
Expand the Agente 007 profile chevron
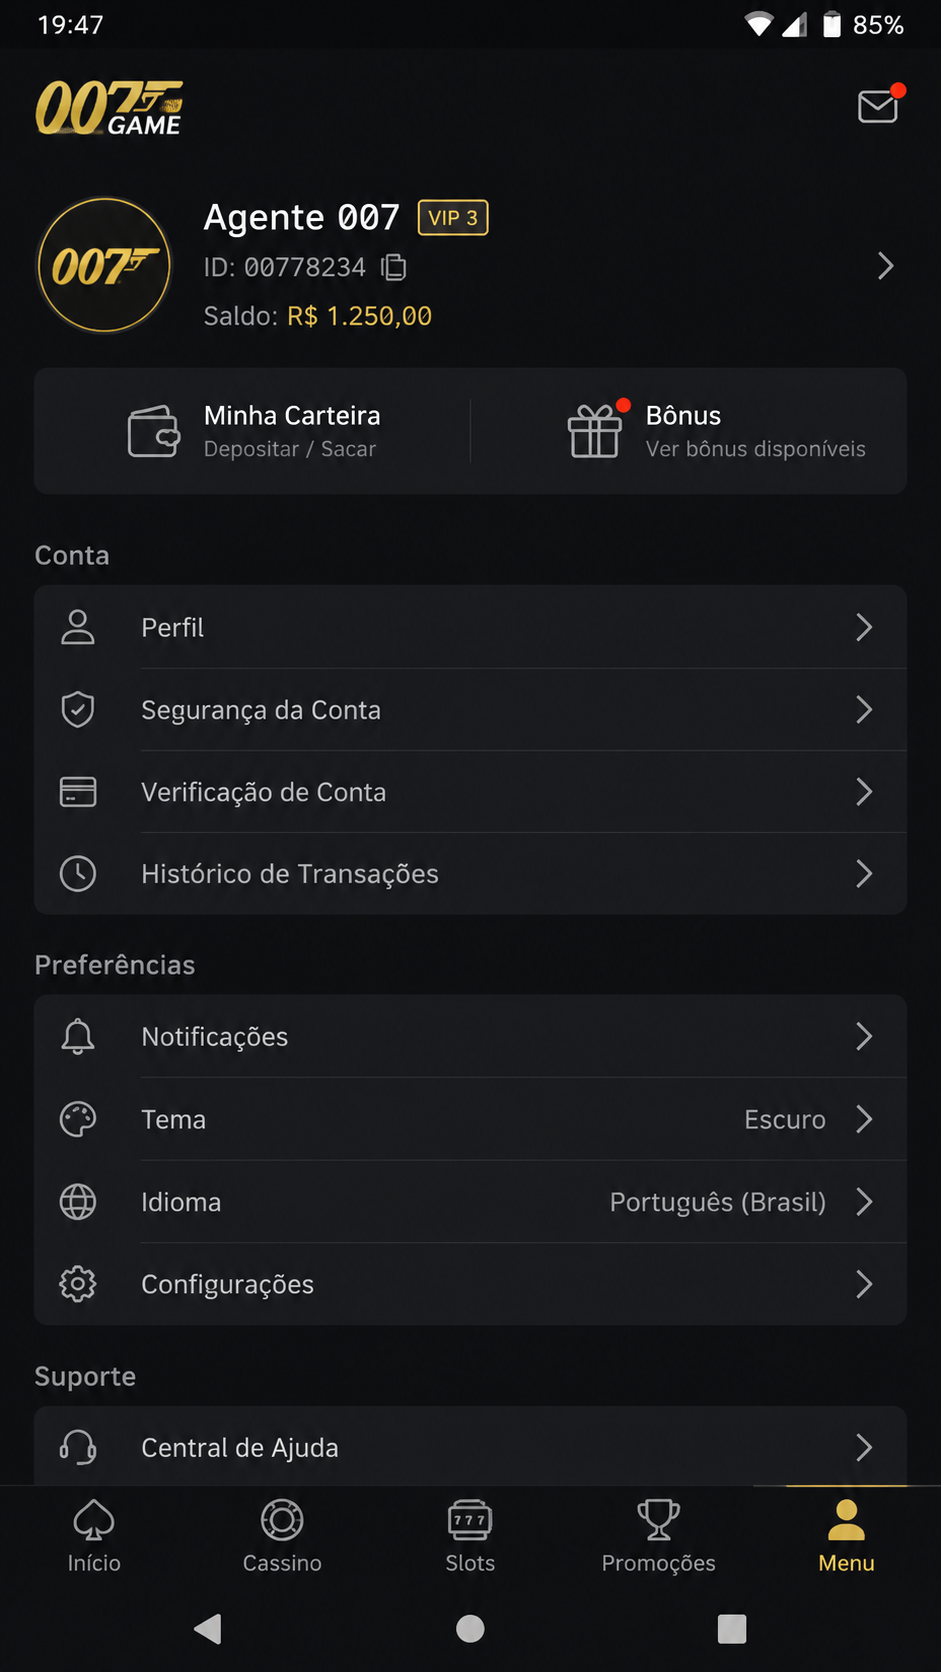point(885,266)
